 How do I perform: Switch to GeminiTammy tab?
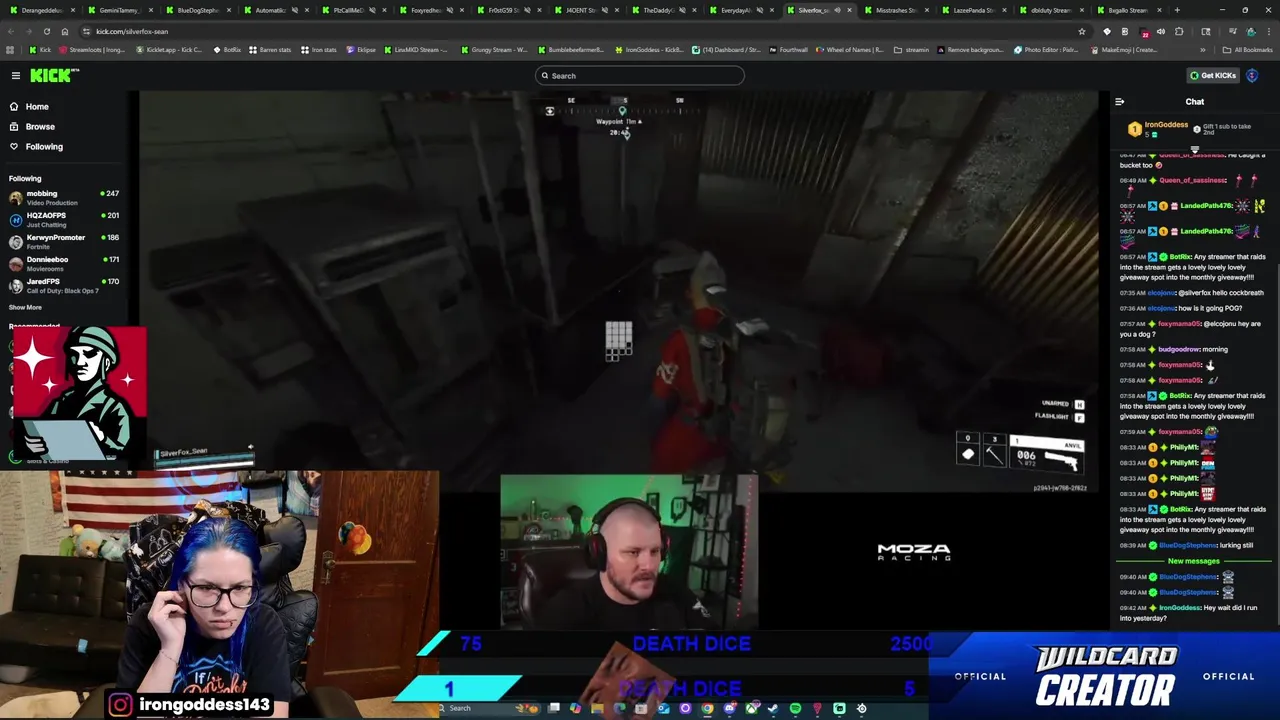pyautogui.click(x=118, y=10)
